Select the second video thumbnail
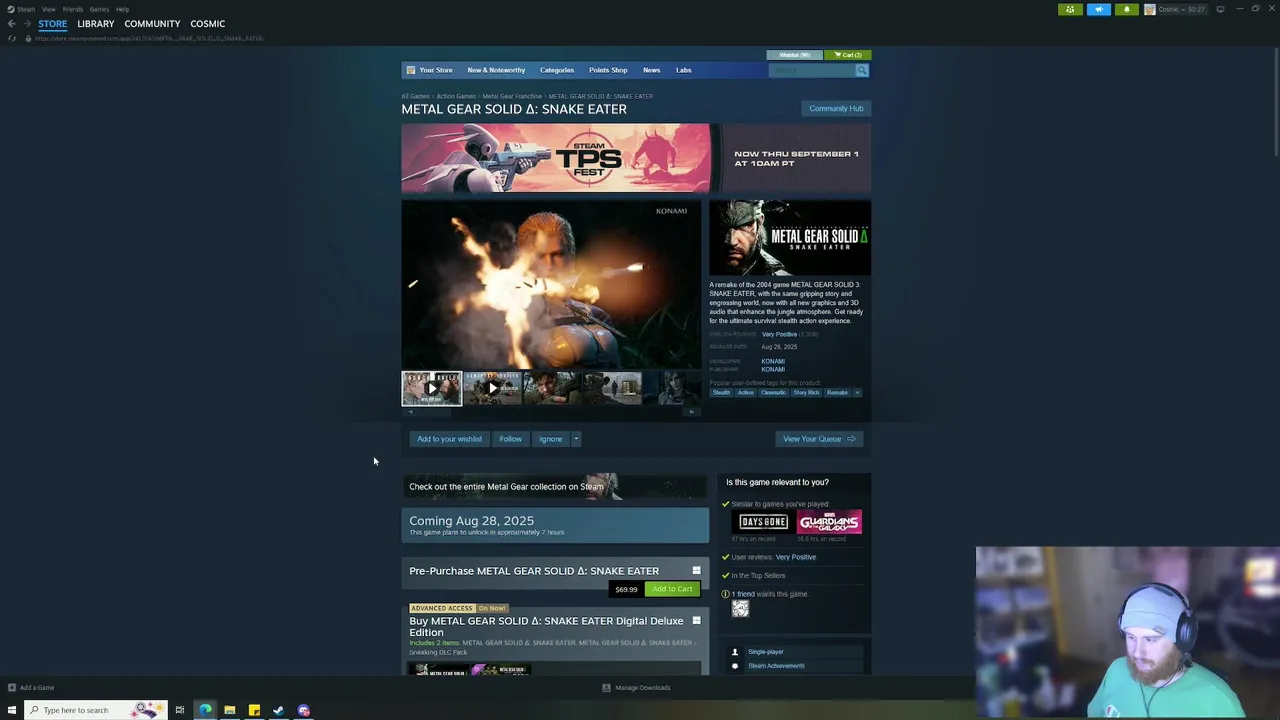 click(492, 388)
